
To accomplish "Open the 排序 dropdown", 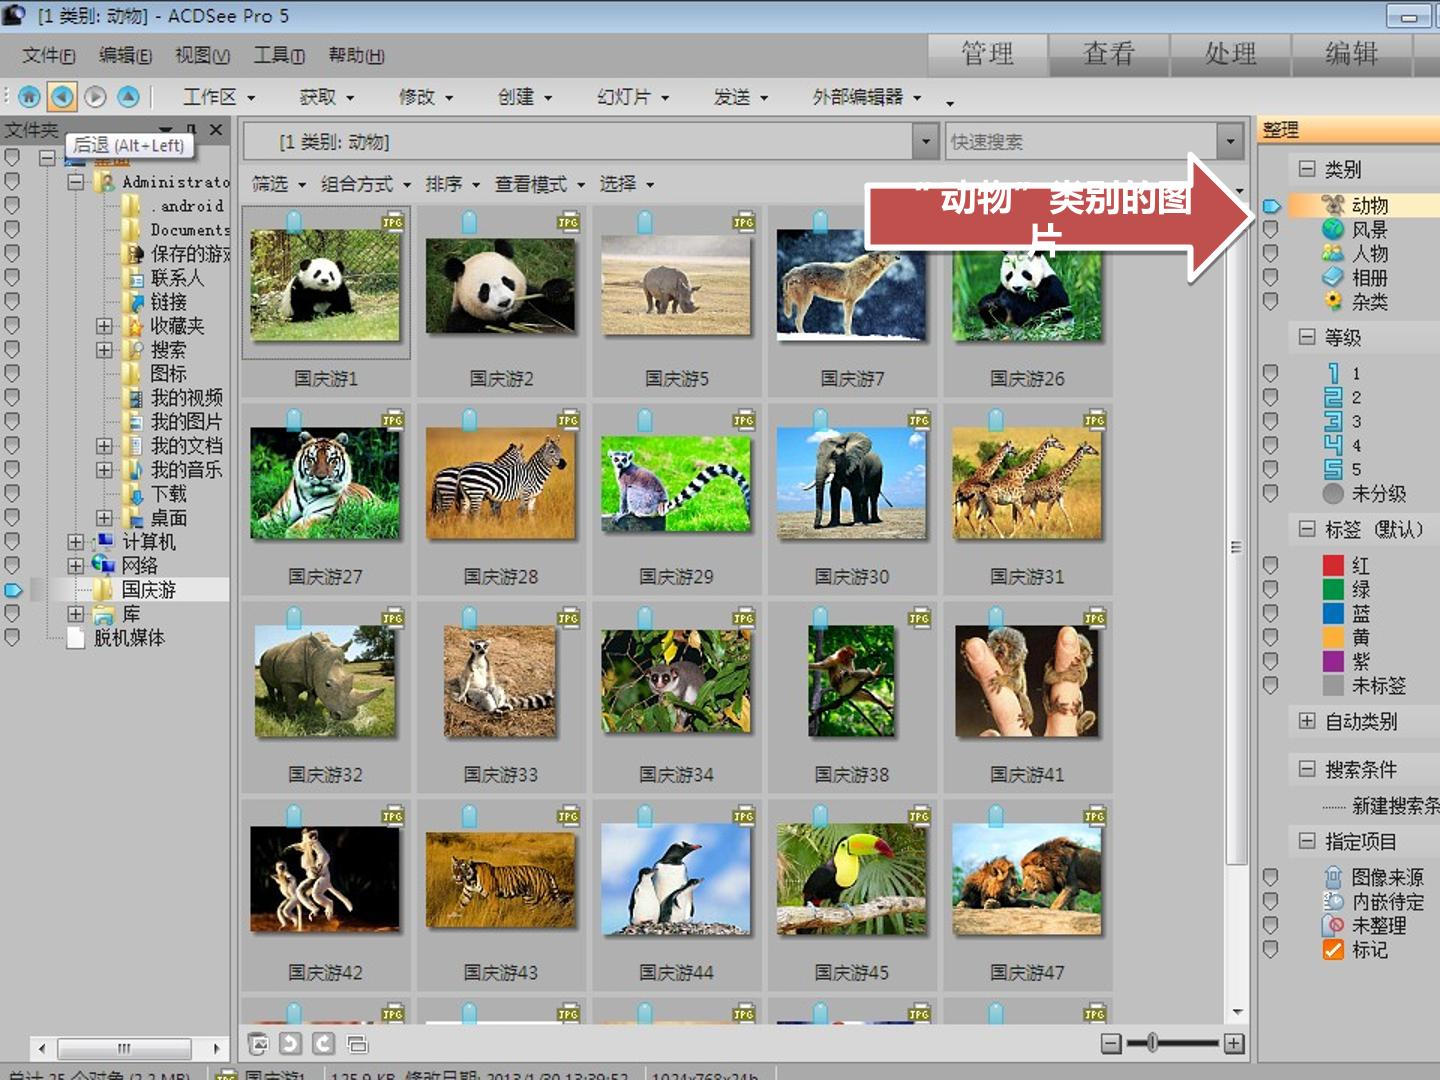I will pos(453,184).
